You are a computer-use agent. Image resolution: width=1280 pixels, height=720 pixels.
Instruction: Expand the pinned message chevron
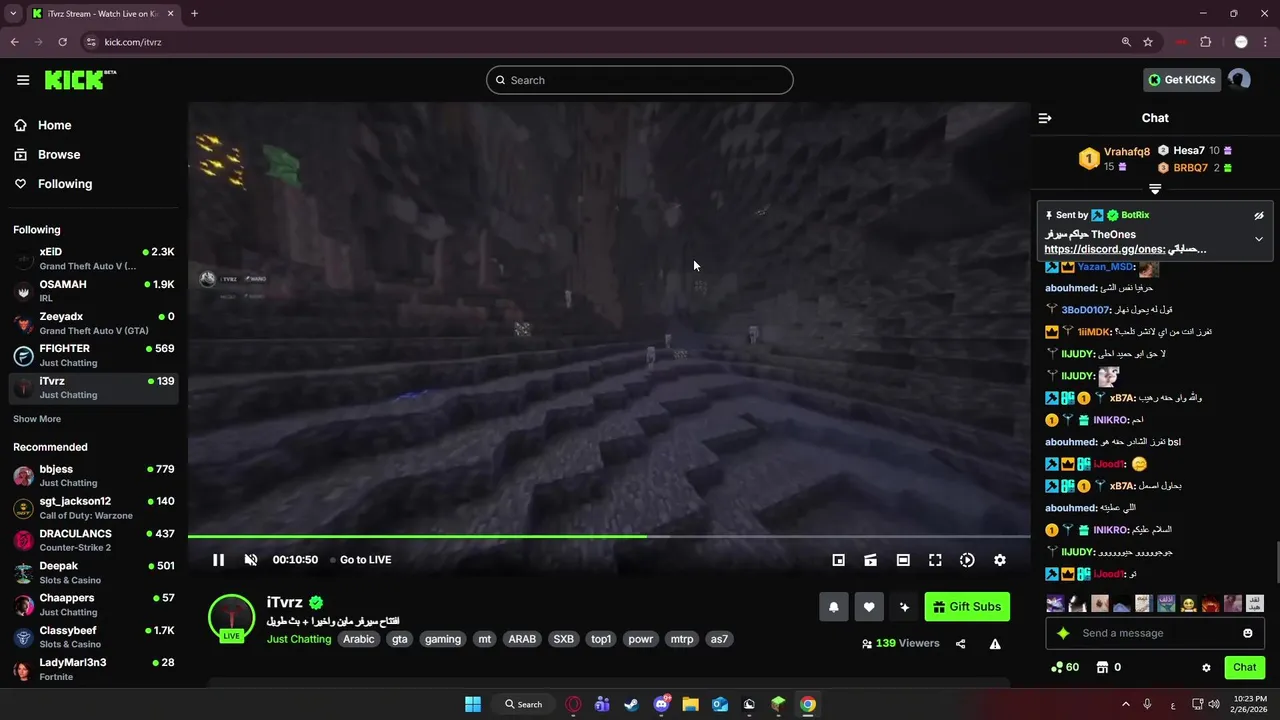pyautogui.click(x=1259, y=239)
